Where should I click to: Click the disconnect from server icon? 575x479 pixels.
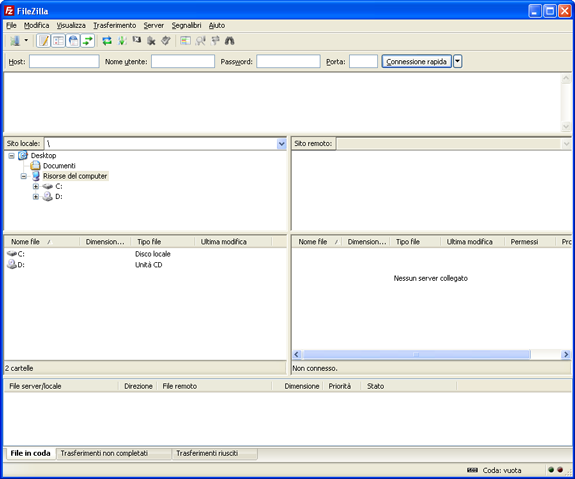pos(151,41)
